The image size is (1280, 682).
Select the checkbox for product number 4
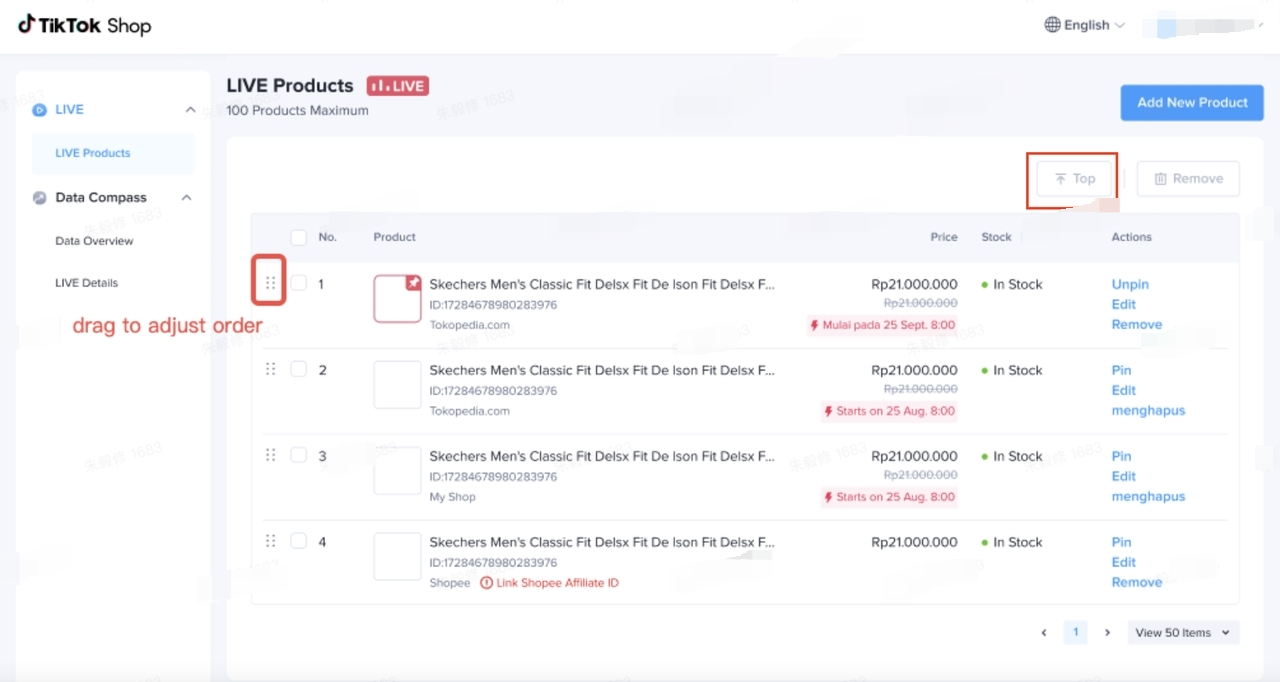298,541
